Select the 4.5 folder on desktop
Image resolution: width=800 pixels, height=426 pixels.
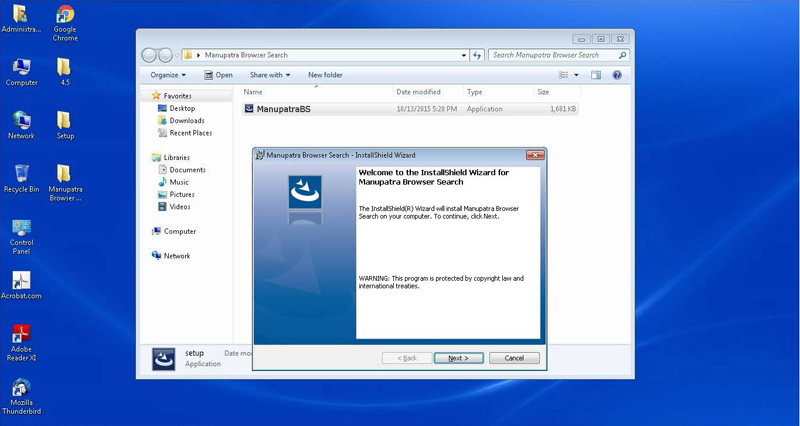(64, 72)
